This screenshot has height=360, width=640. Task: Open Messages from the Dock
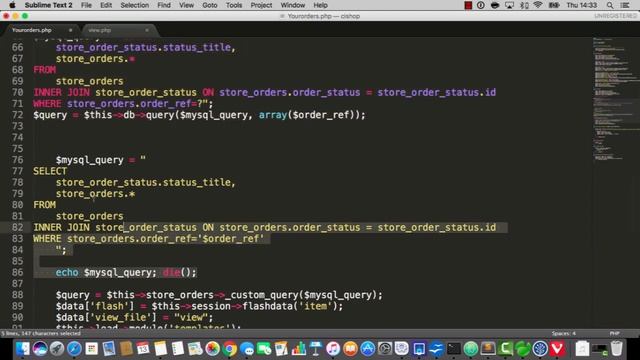coord(247,349)
